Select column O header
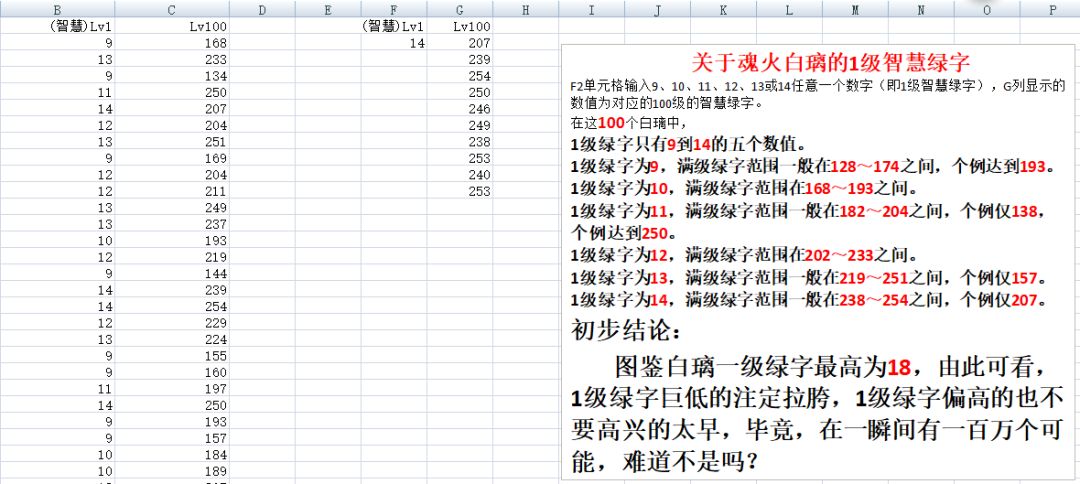This screenshot has width=1080, height=484. pos(986,9)
